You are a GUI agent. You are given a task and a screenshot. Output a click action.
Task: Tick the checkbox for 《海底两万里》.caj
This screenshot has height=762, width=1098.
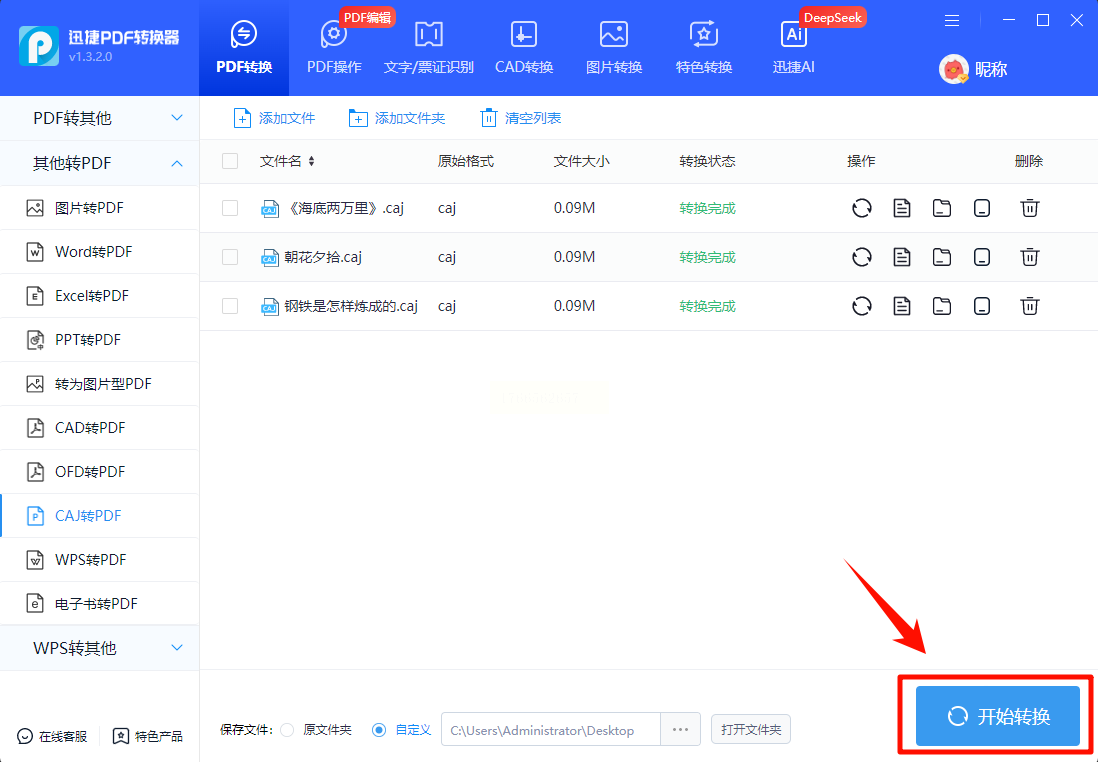click(230, 208)
